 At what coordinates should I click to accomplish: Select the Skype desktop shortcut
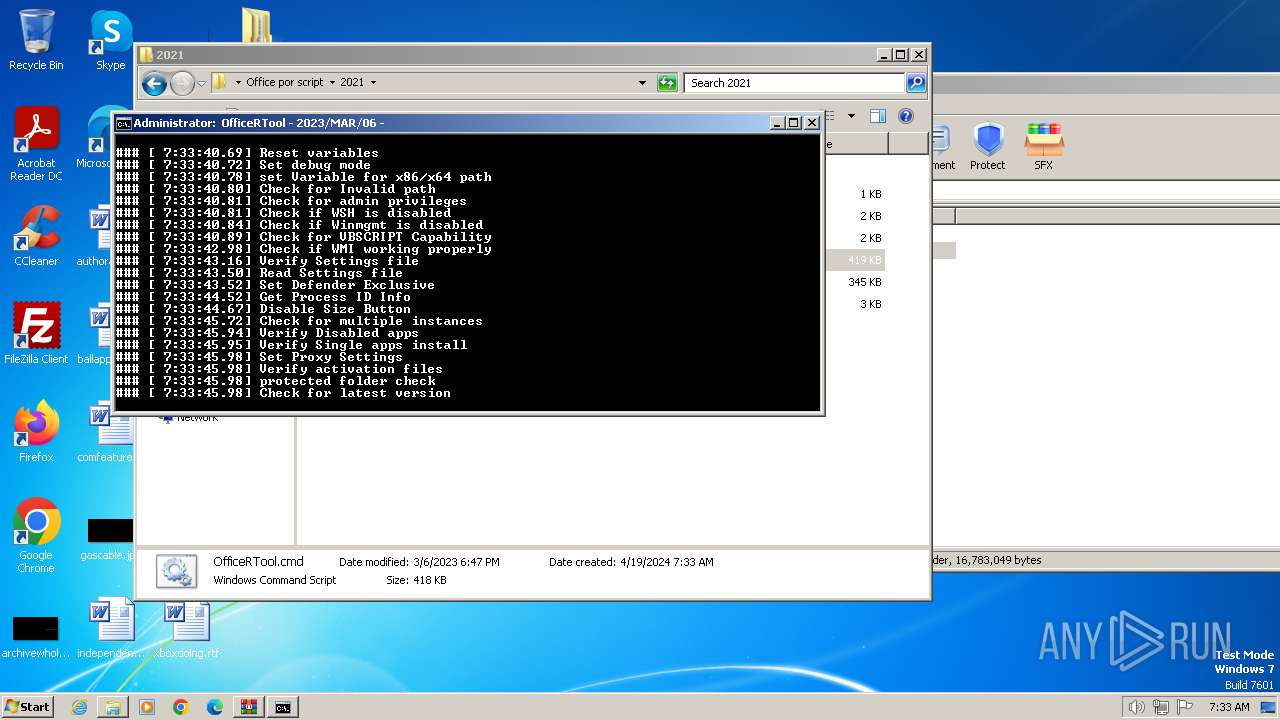[110, 40]
